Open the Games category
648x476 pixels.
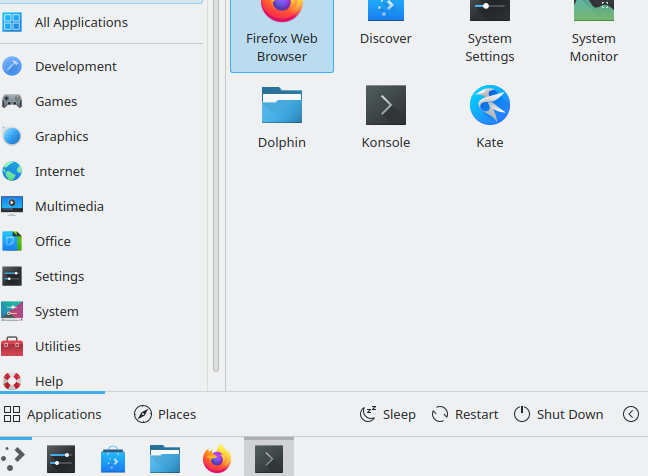pyautogui.click(x=101, y=101)
